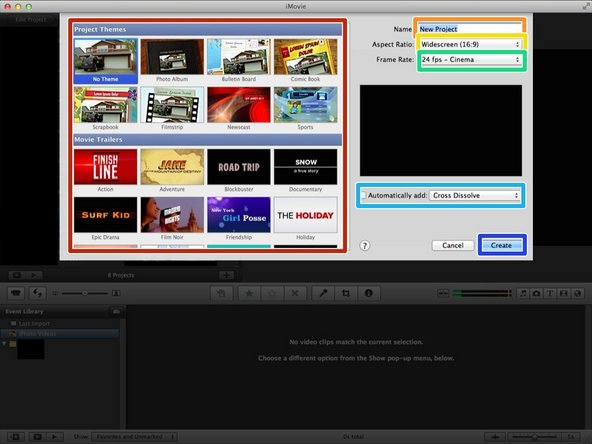Click the project Name text field

tap(470, 29)
